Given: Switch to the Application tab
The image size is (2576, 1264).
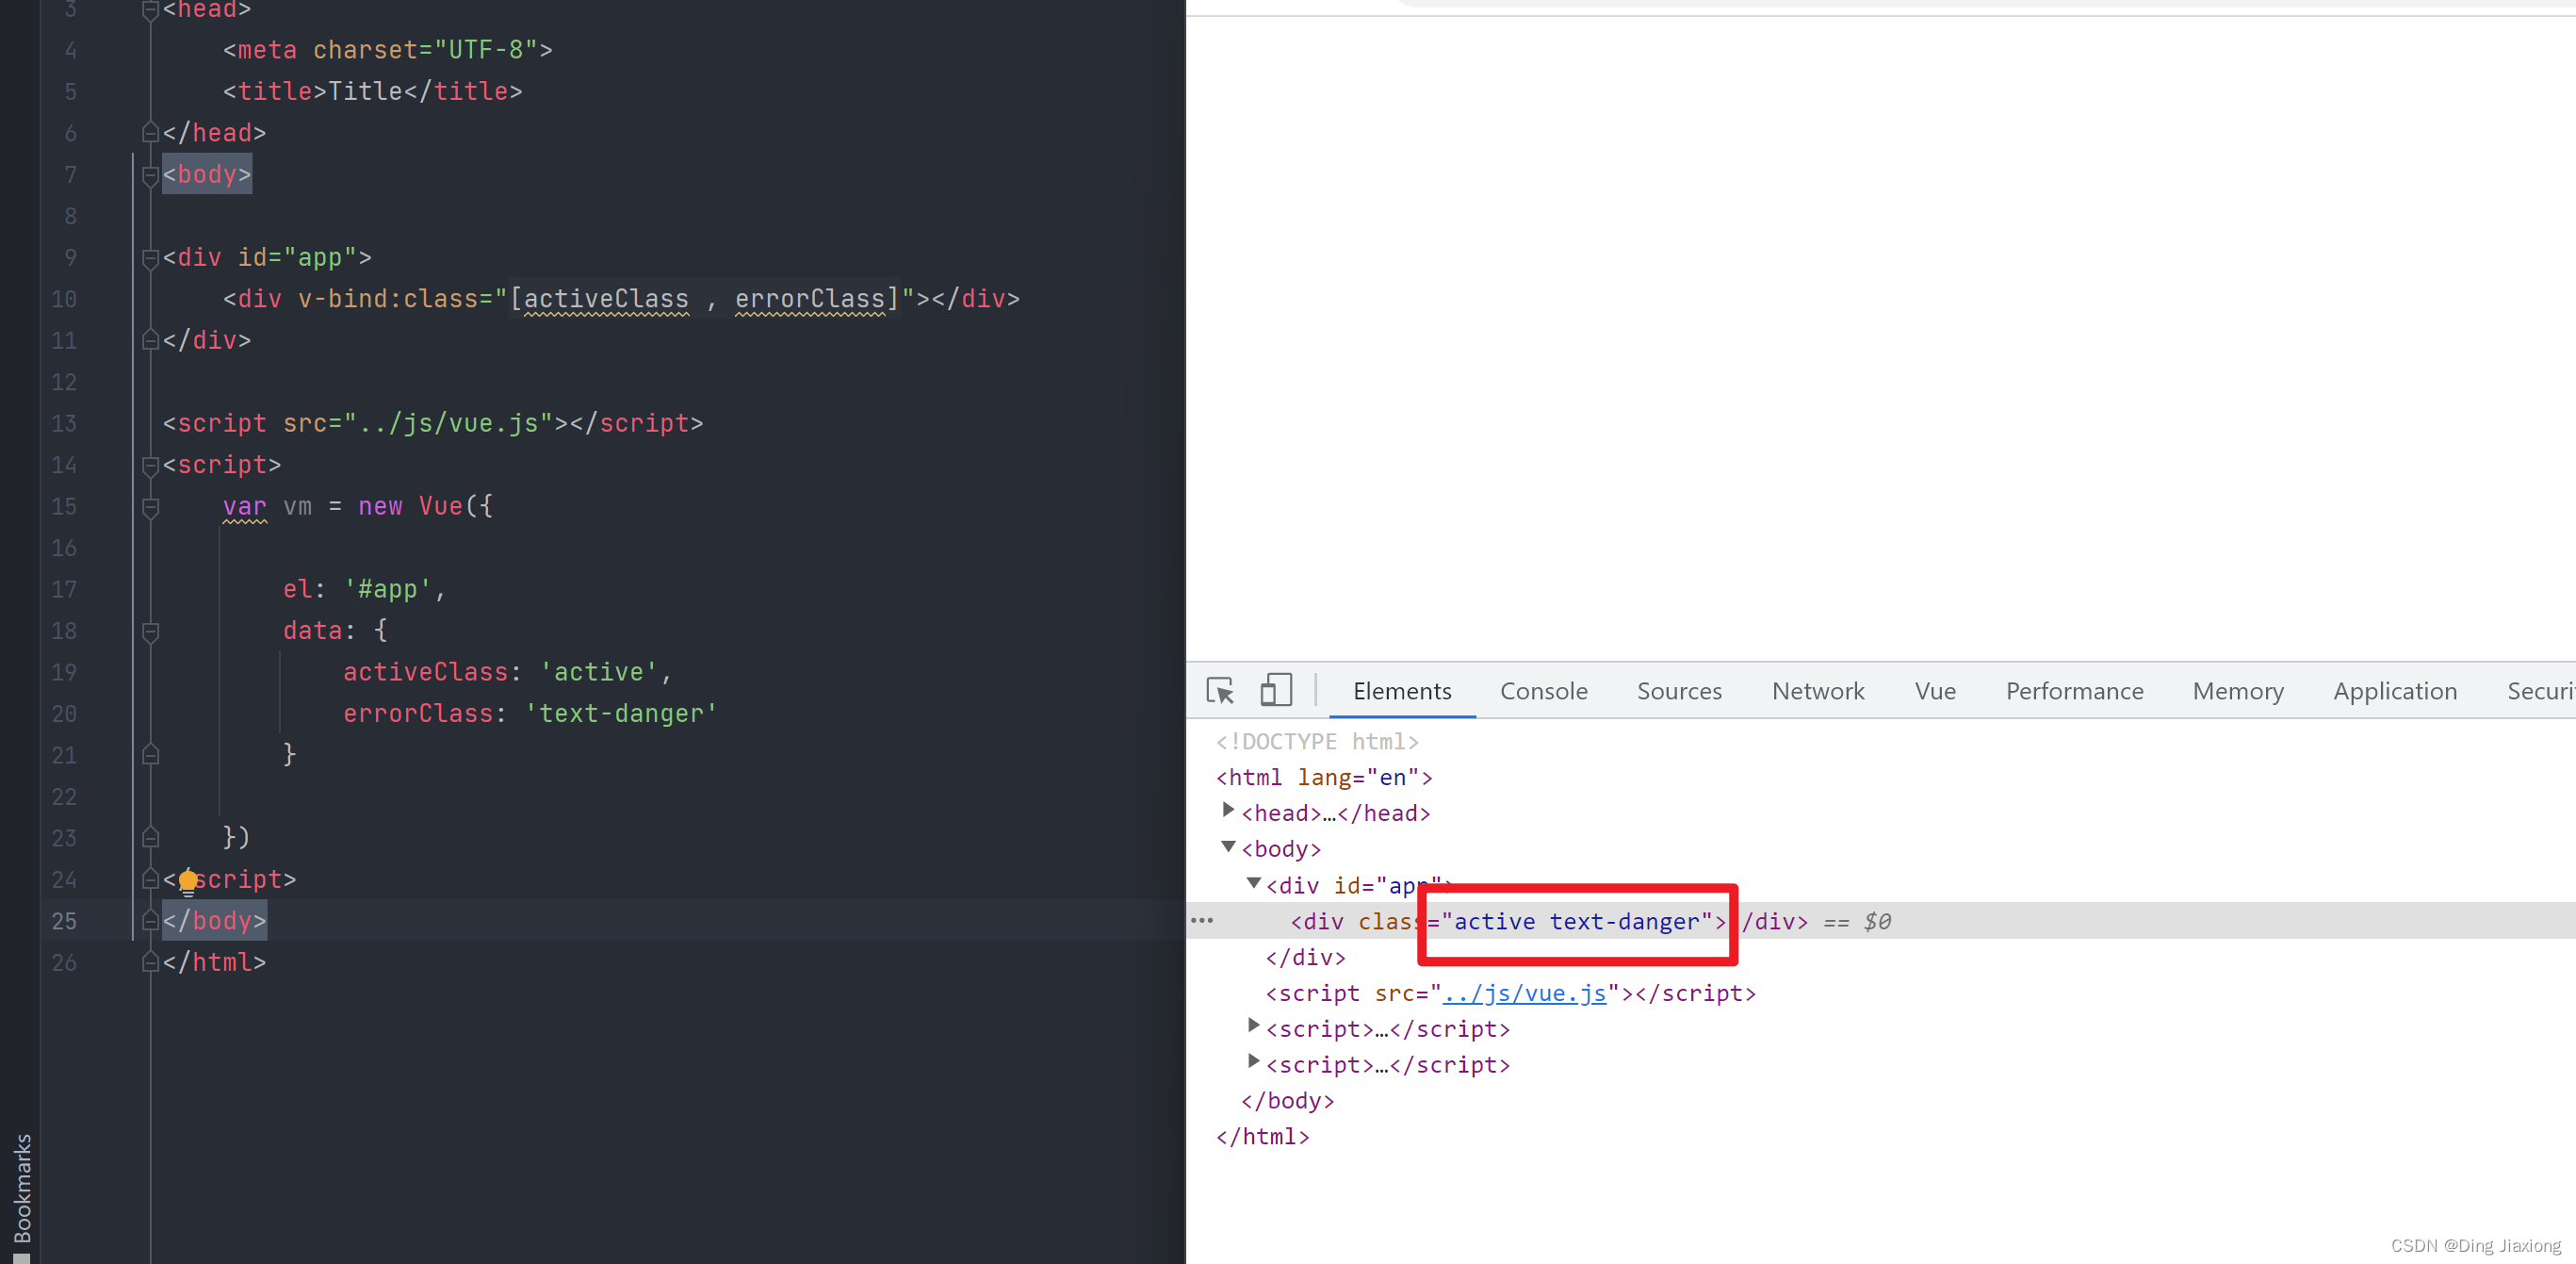Looking at the screenshot, I should tap(2394, 690).
